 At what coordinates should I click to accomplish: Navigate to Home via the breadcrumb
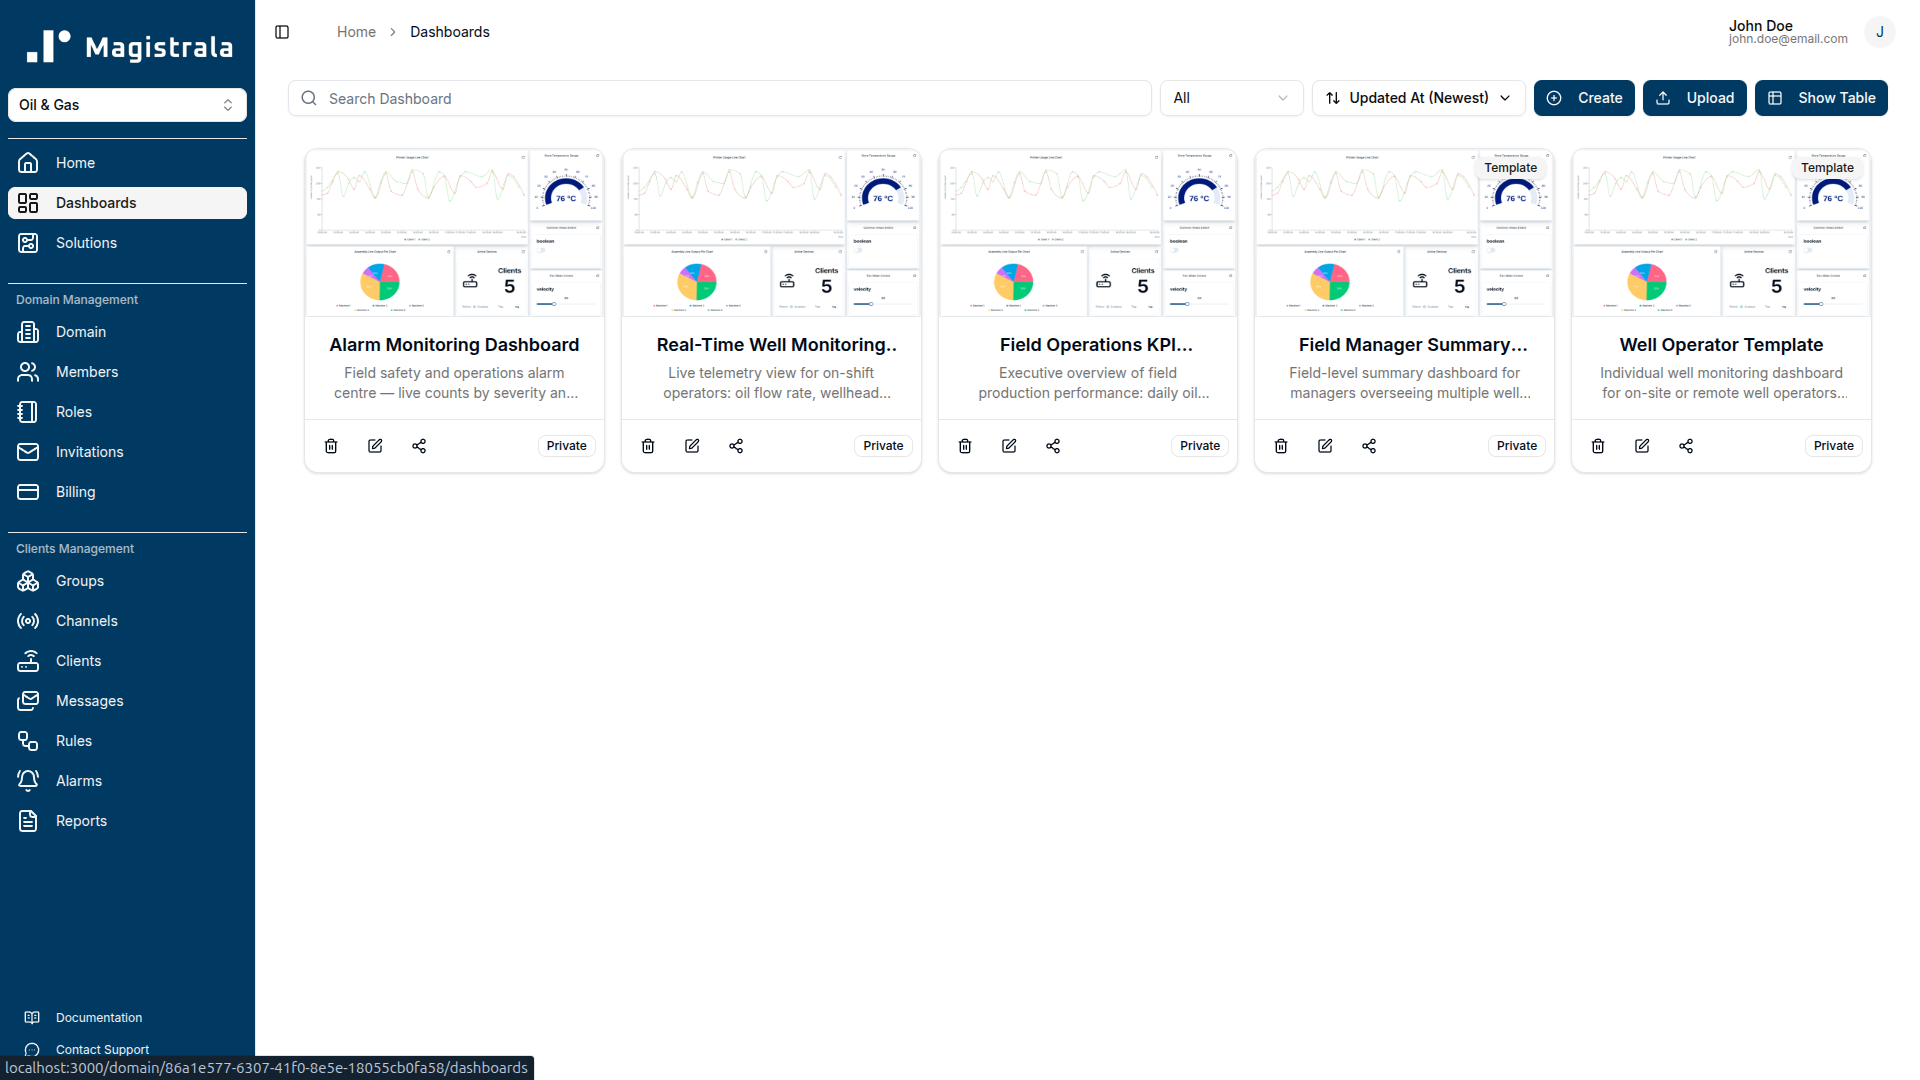[356, 31]
